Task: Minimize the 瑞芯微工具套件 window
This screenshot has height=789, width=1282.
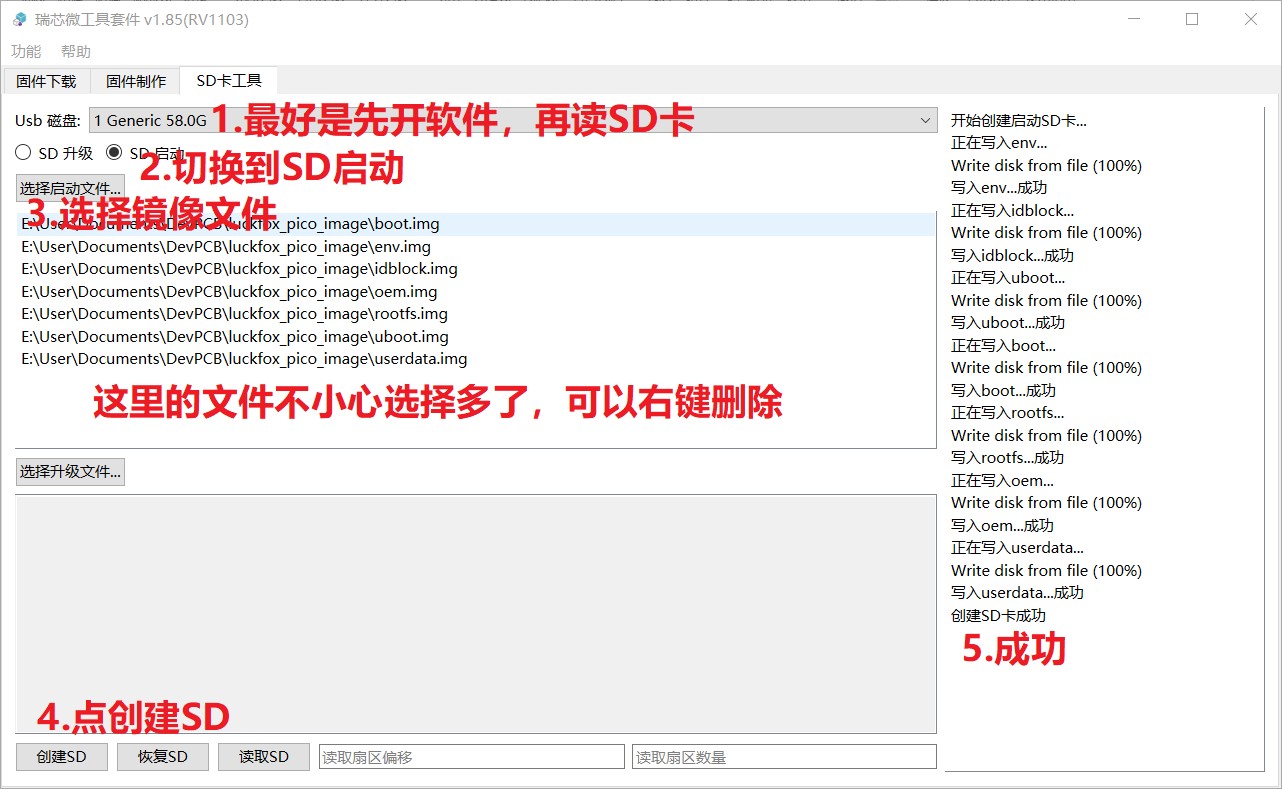Action: 1133,19
